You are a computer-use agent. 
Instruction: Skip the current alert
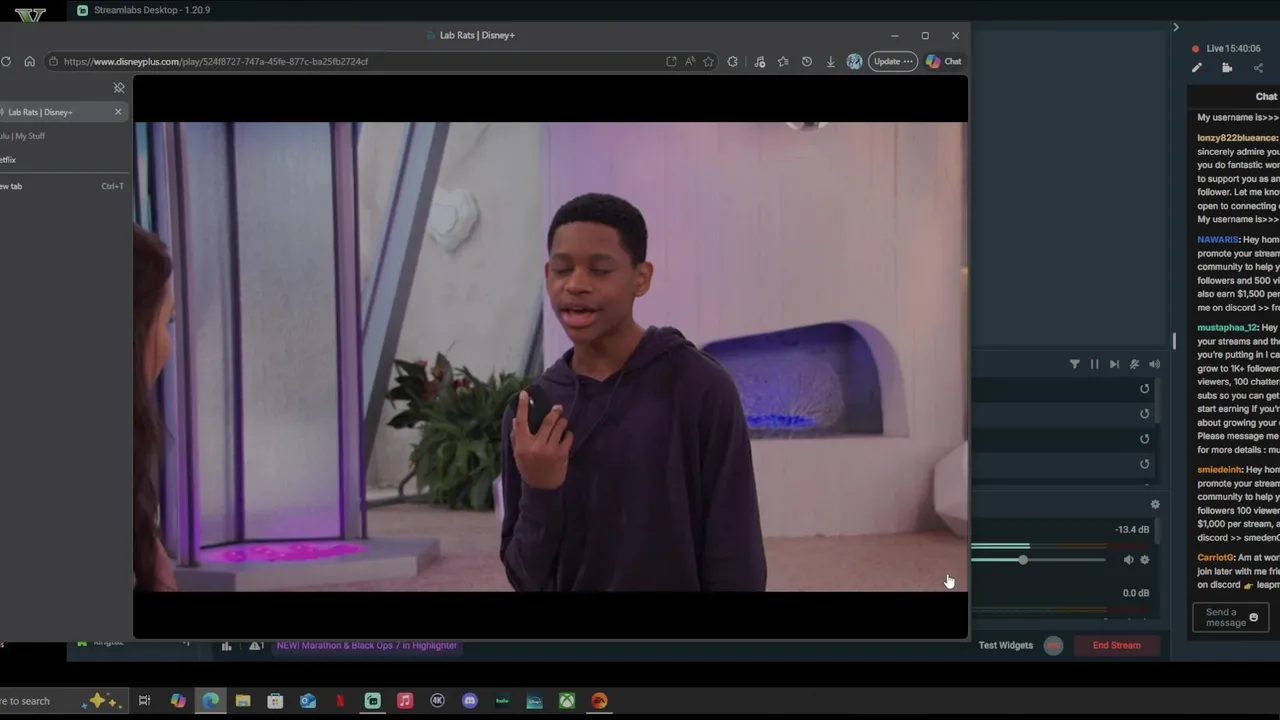(1114, 364)
